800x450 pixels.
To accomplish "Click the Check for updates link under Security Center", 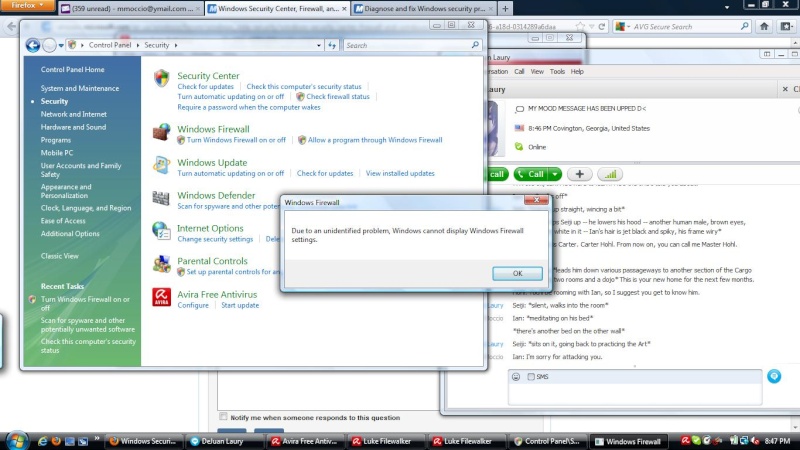I will point(206,86).
